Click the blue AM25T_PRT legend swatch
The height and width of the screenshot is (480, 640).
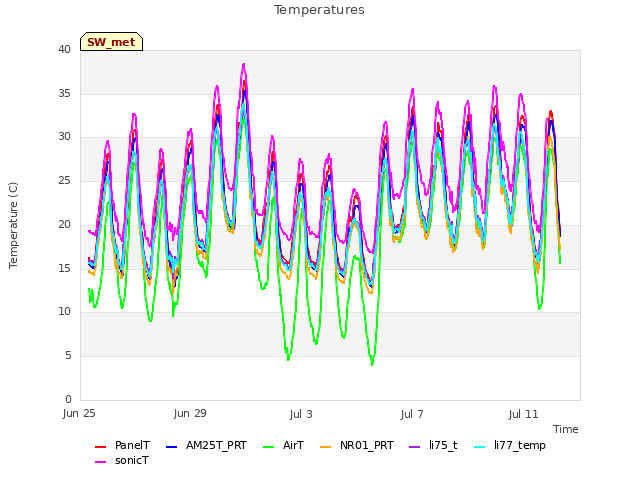click(171, 447)
